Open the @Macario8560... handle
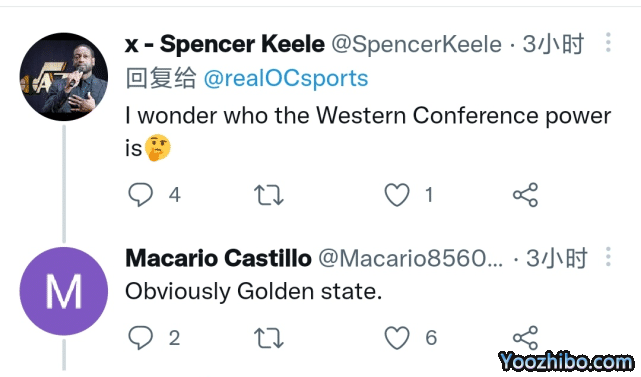The image size is (641, 377). tap(410, 258)
